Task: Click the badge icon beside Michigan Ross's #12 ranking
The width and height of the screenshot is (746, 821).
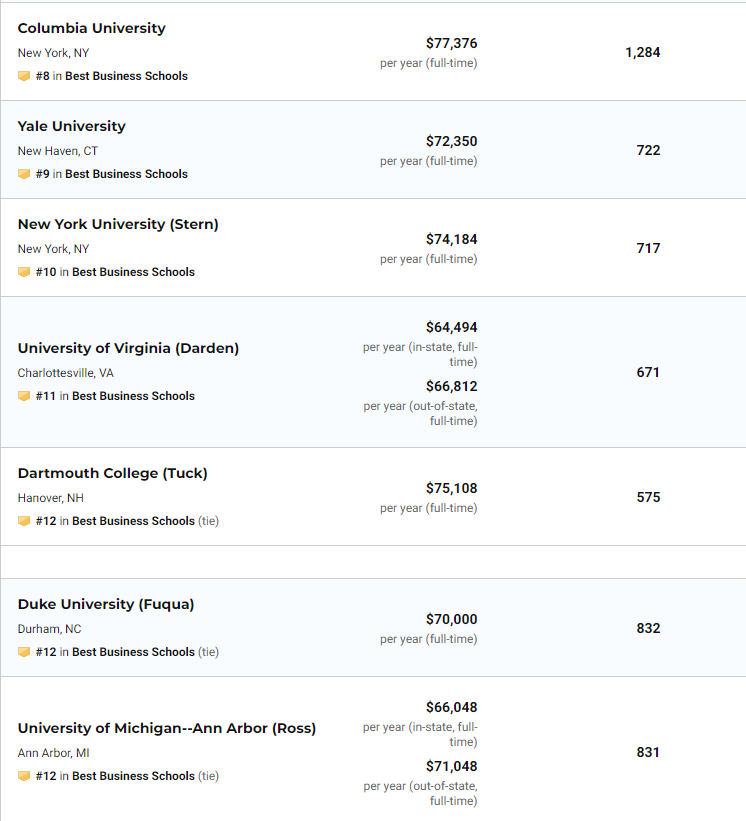Action: click(24, 776)
